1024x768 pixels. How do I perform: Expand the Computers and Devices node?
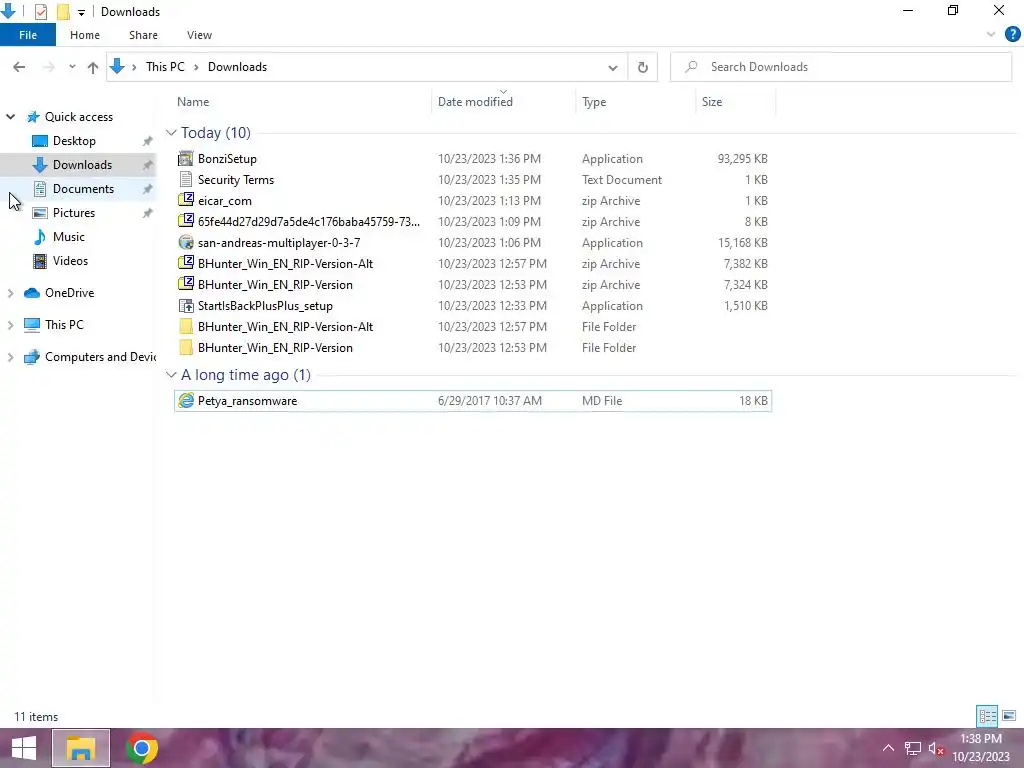(10, 357)
